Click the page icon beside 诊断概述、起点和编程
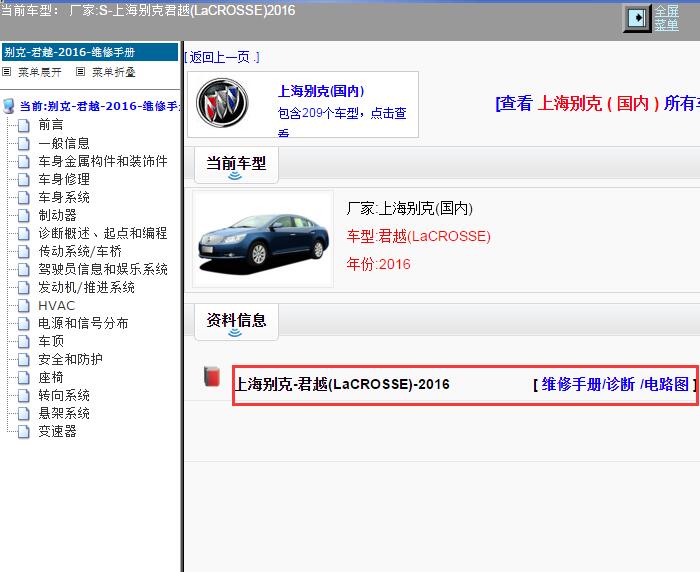The image size is (700, 572). coord(24,234)
